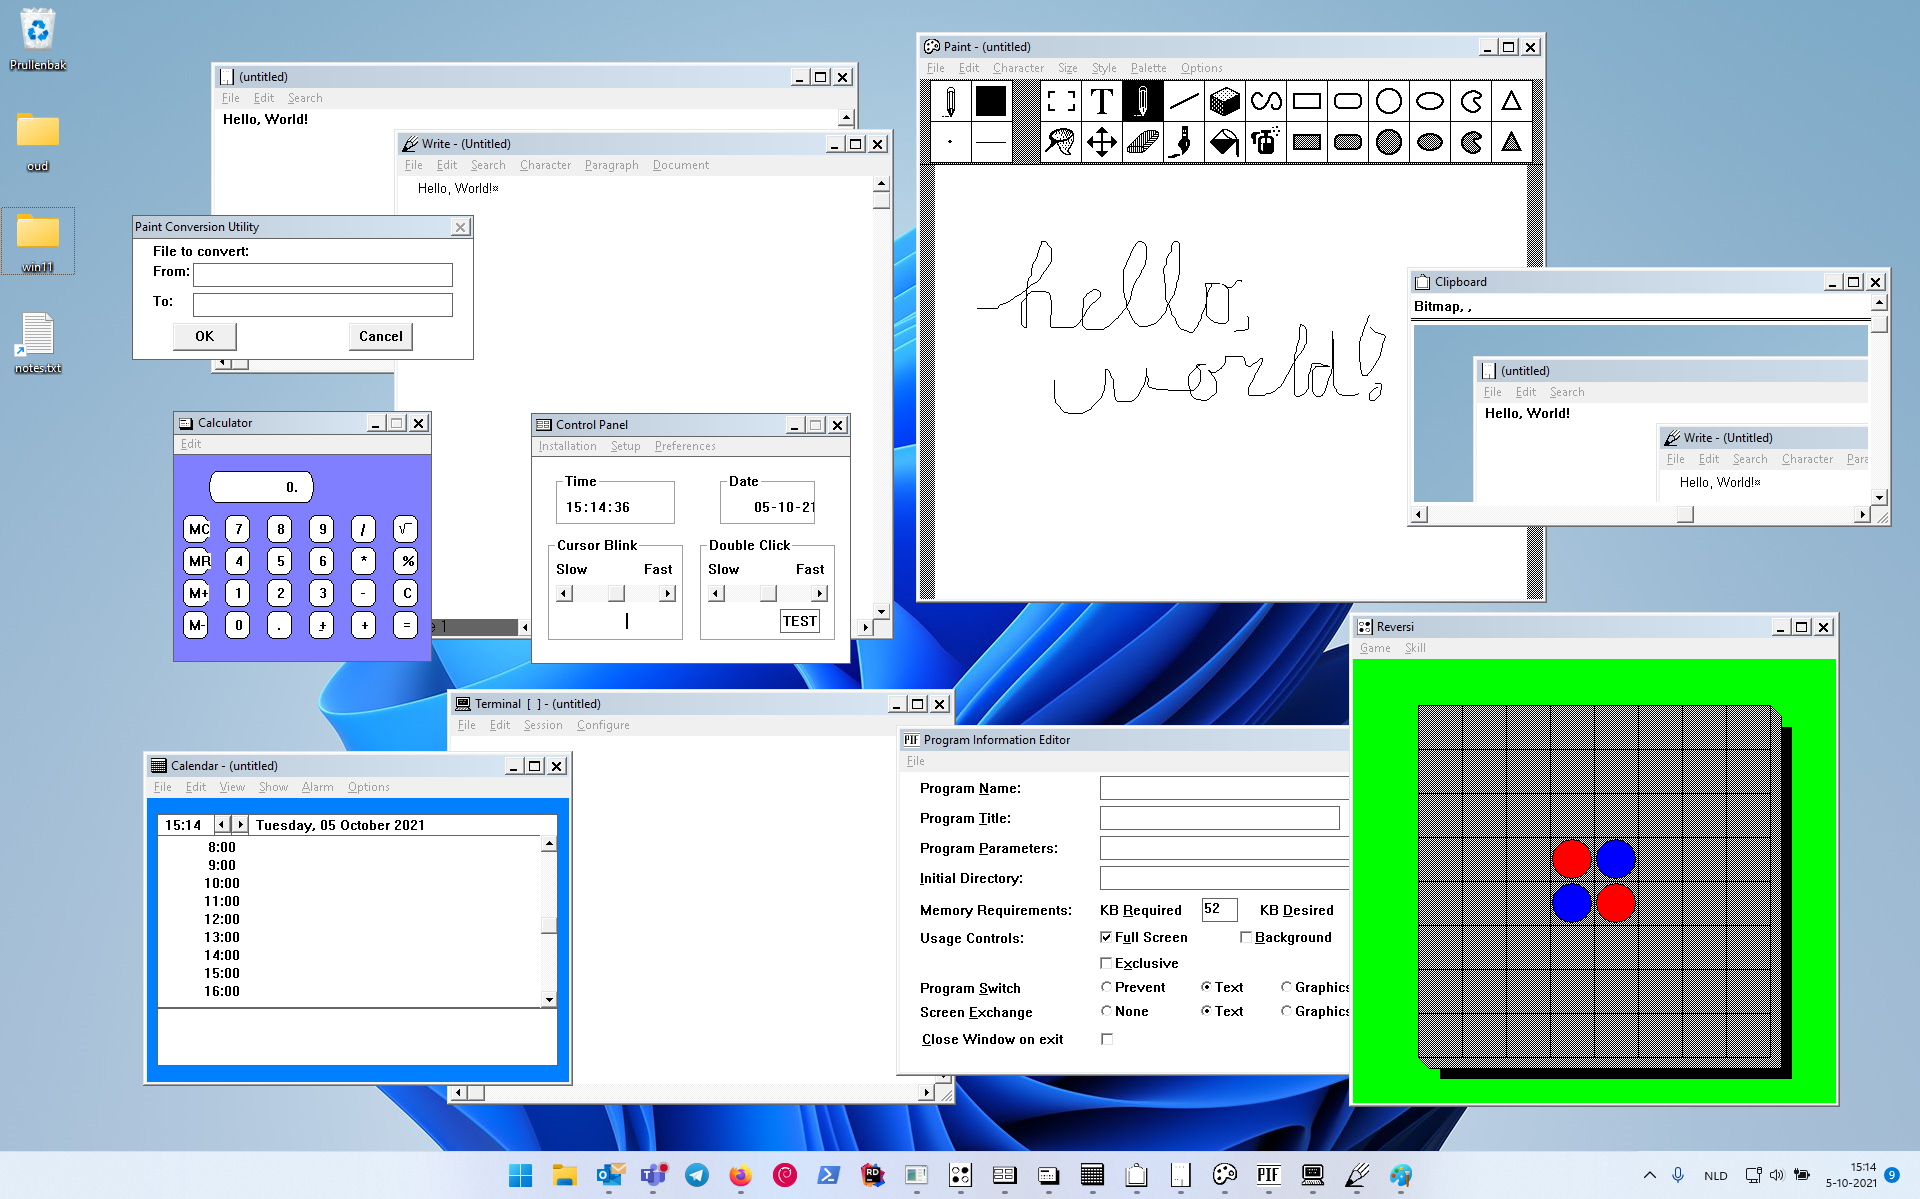Choose the filled triangle polygon tool

(1511, 142)
